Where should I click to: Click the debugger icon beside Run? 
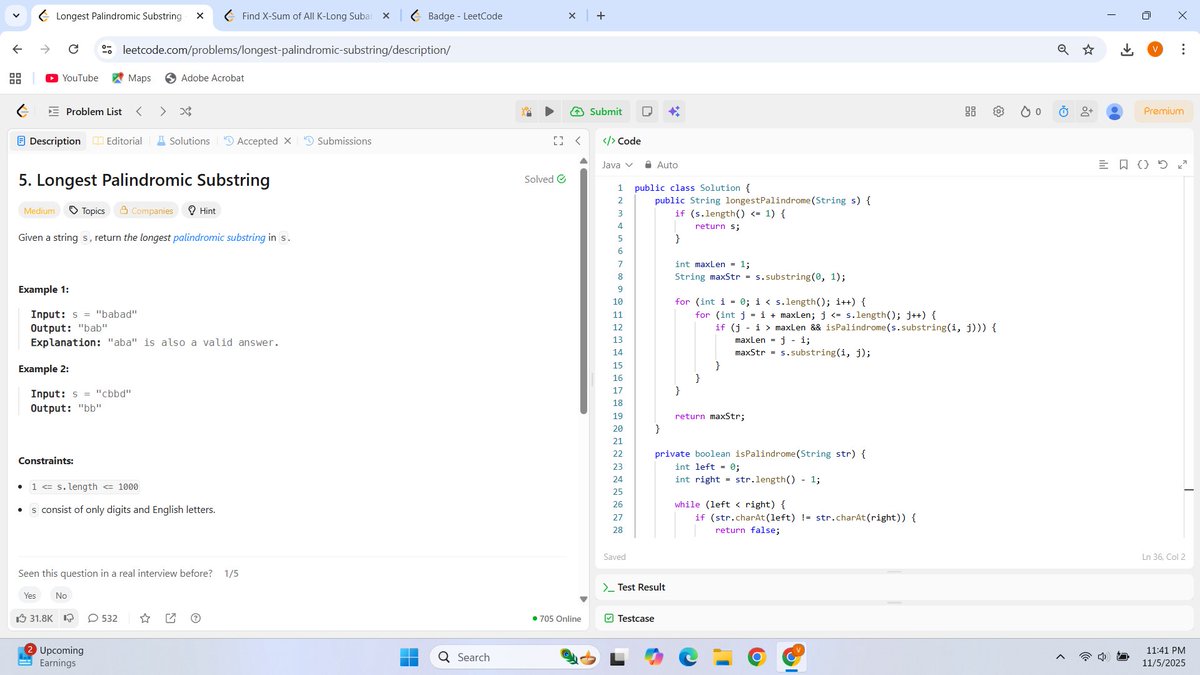[x=527, y=111]
